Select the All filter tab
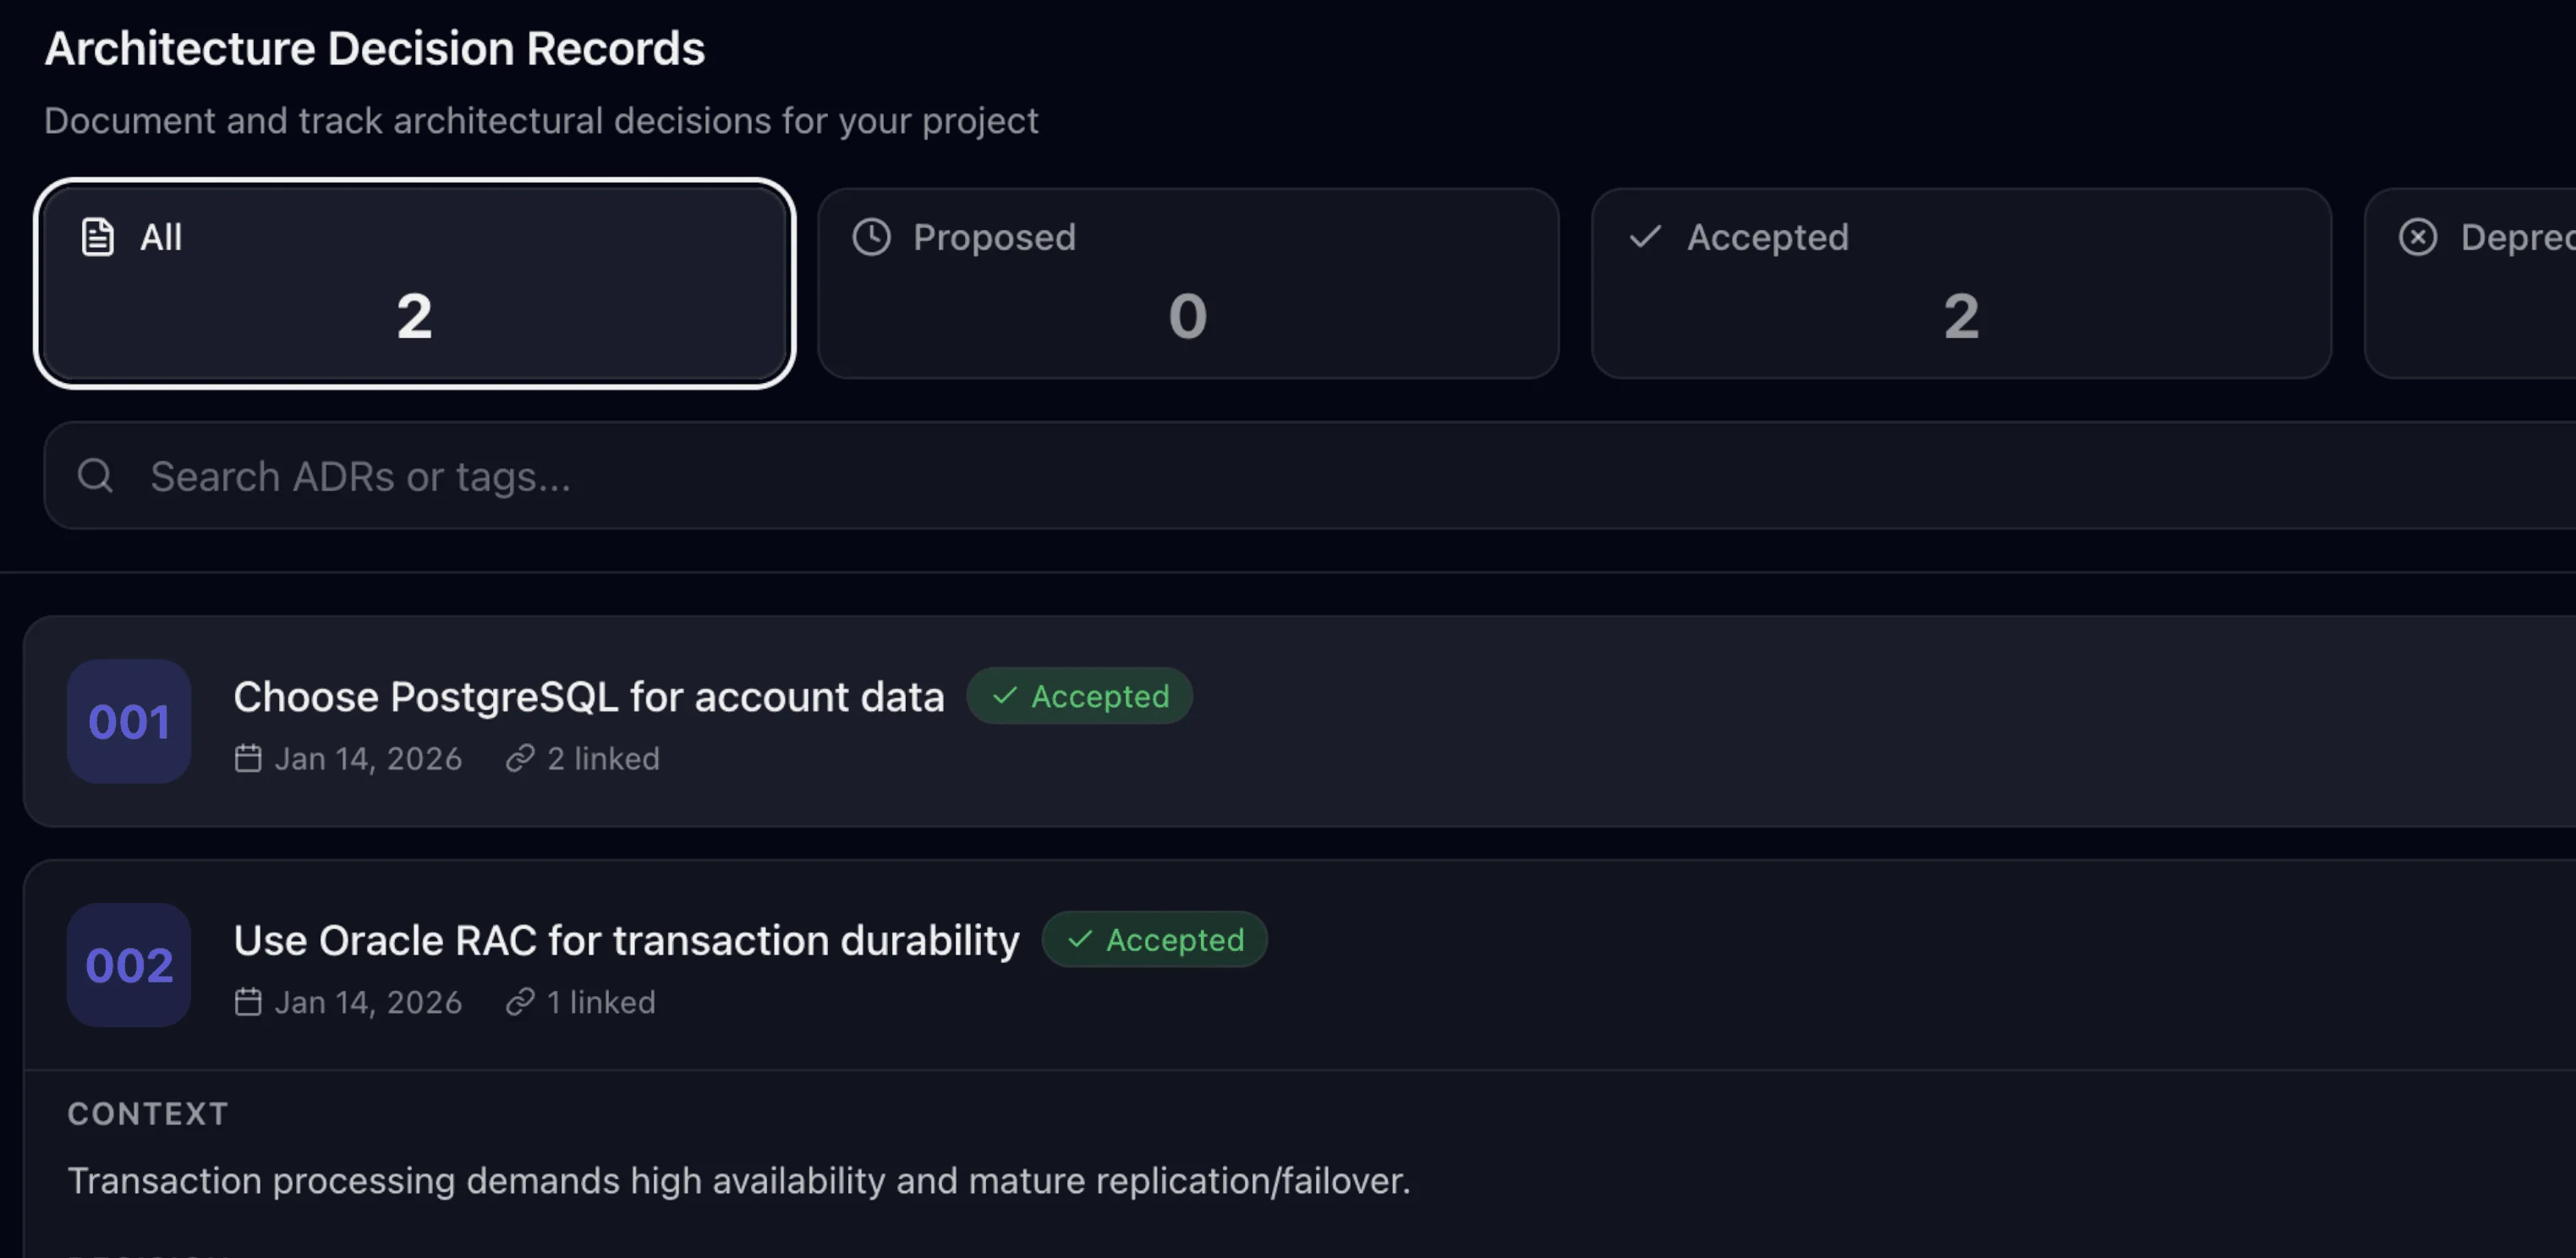The width and height of the screenshot is (2576, 1258). click(x=415, y=283)
